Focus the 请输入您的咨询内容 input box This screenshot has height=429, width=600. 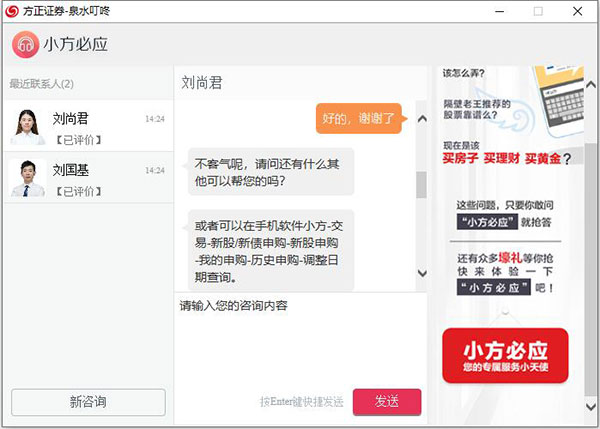coord(300,340)
